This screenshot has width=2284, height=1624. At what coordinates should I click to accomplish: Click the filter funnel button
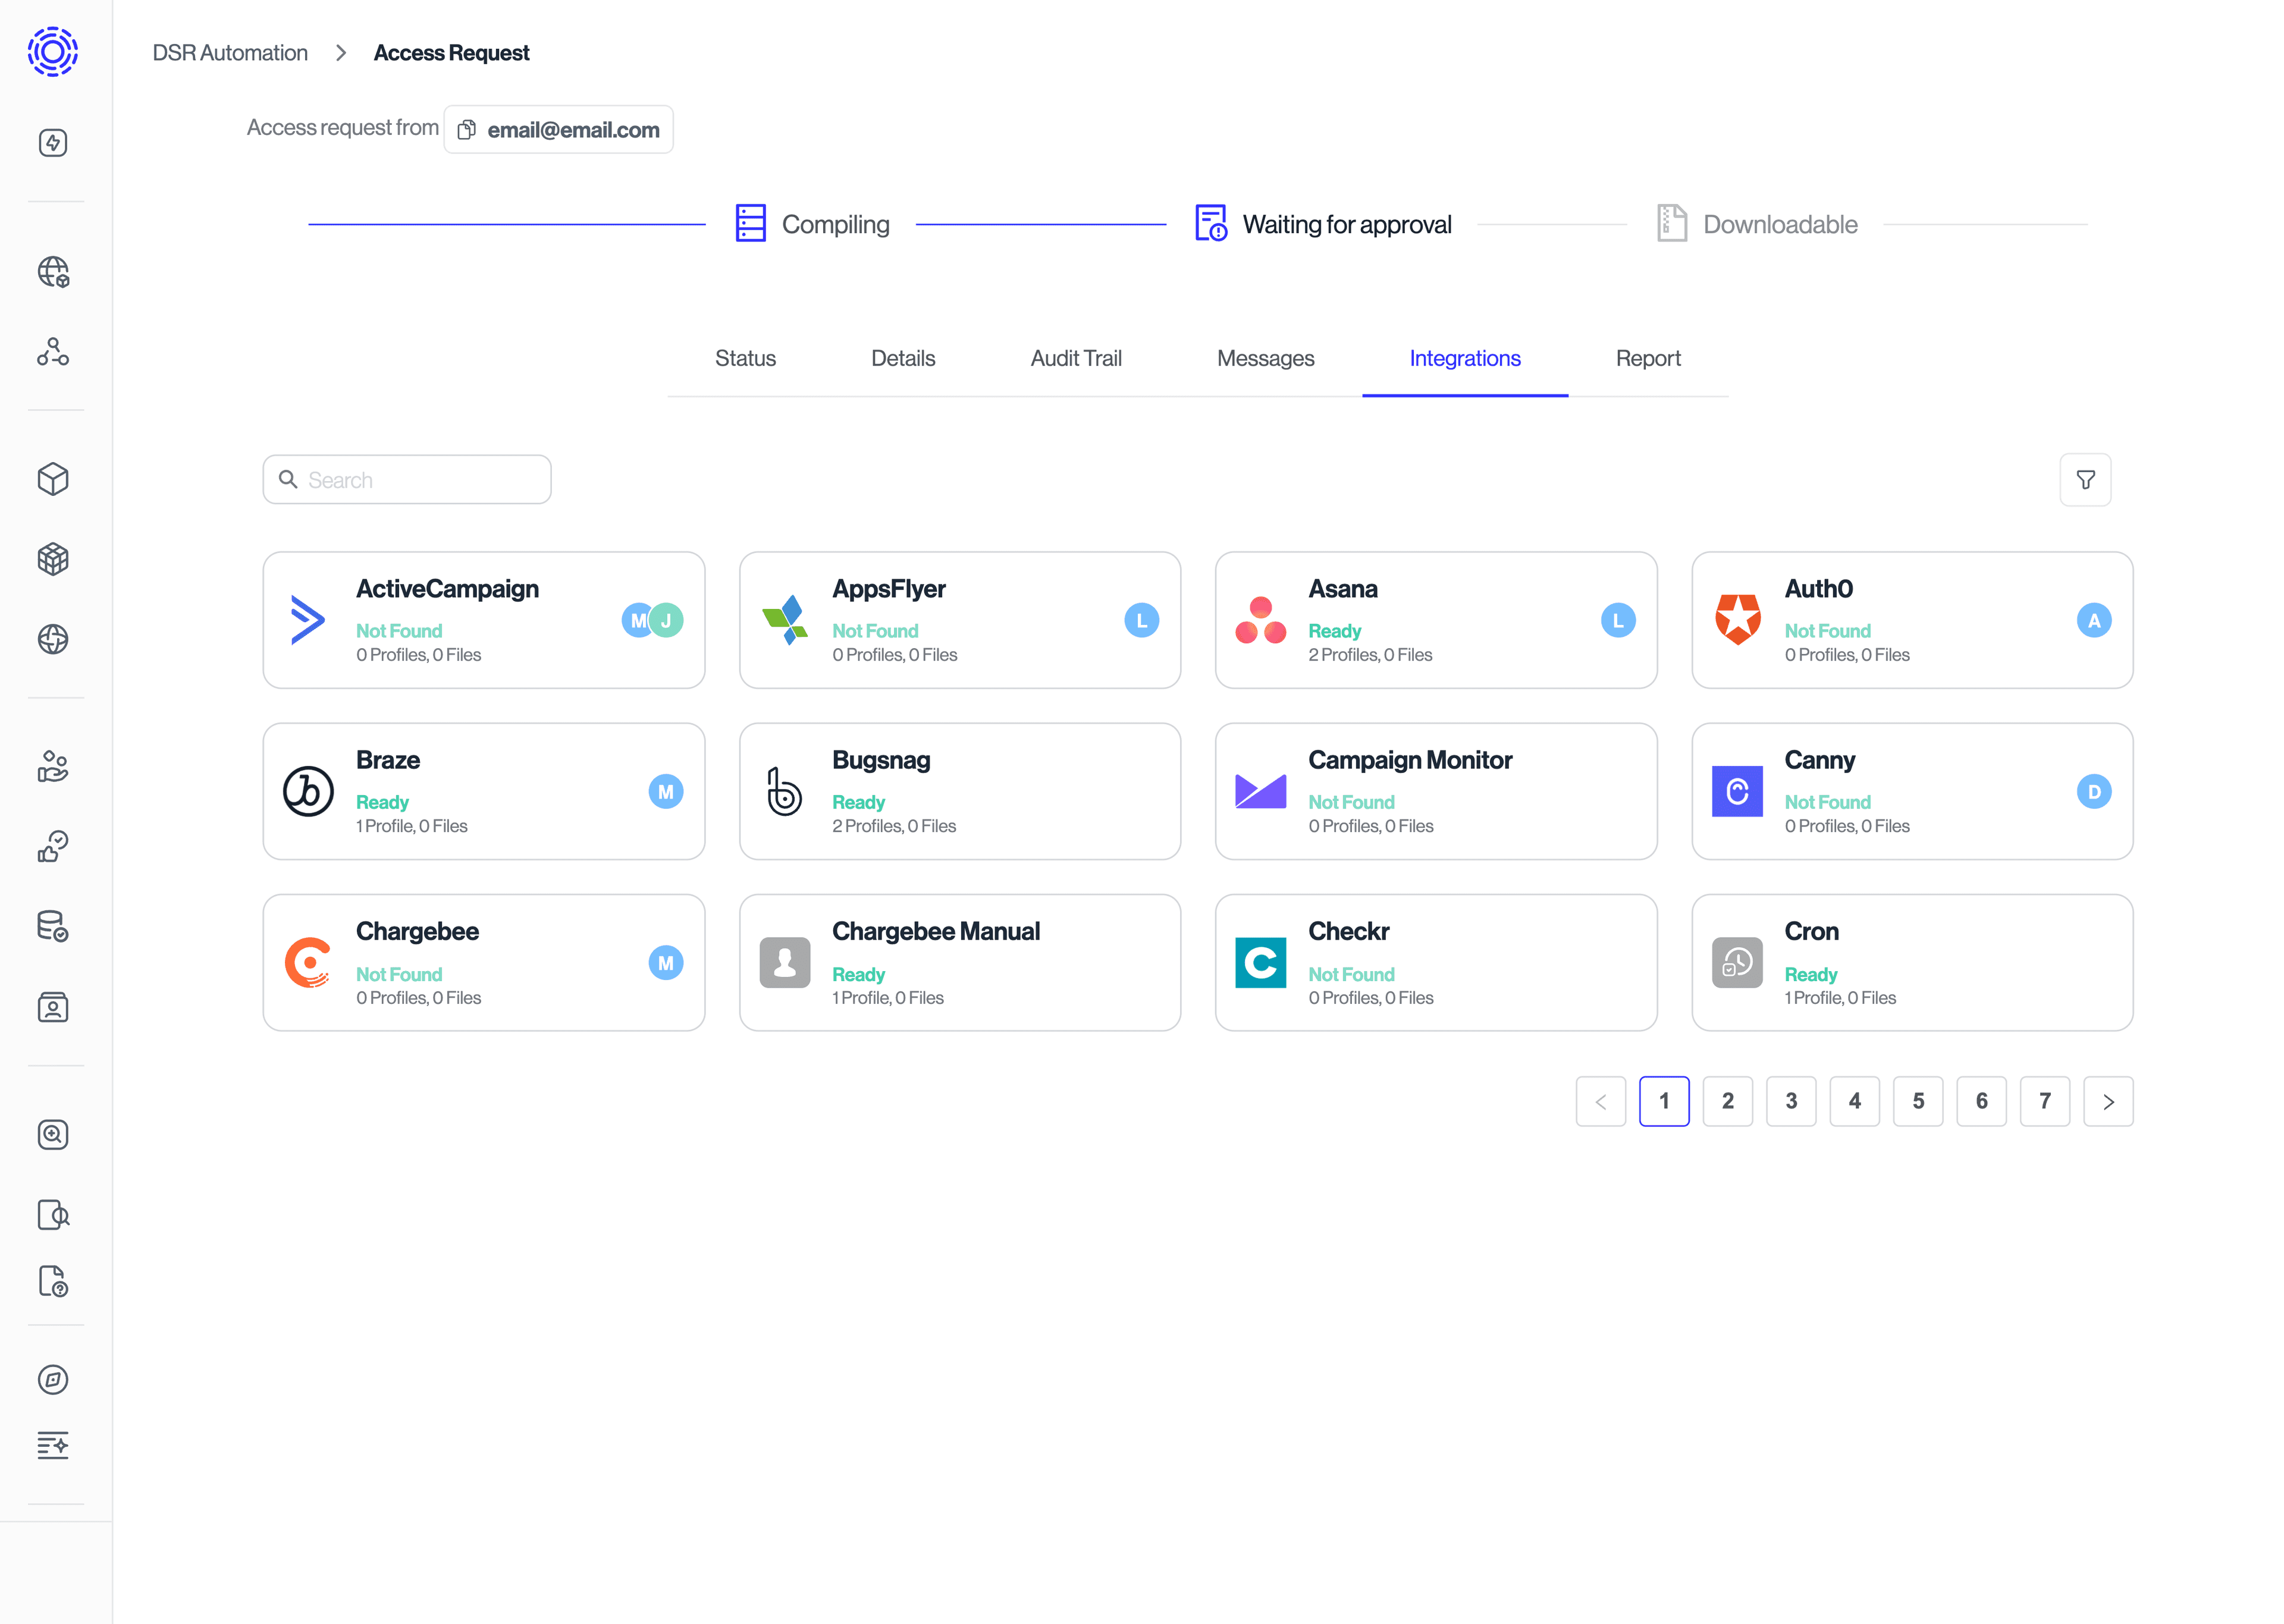[x=2085, y=480]
